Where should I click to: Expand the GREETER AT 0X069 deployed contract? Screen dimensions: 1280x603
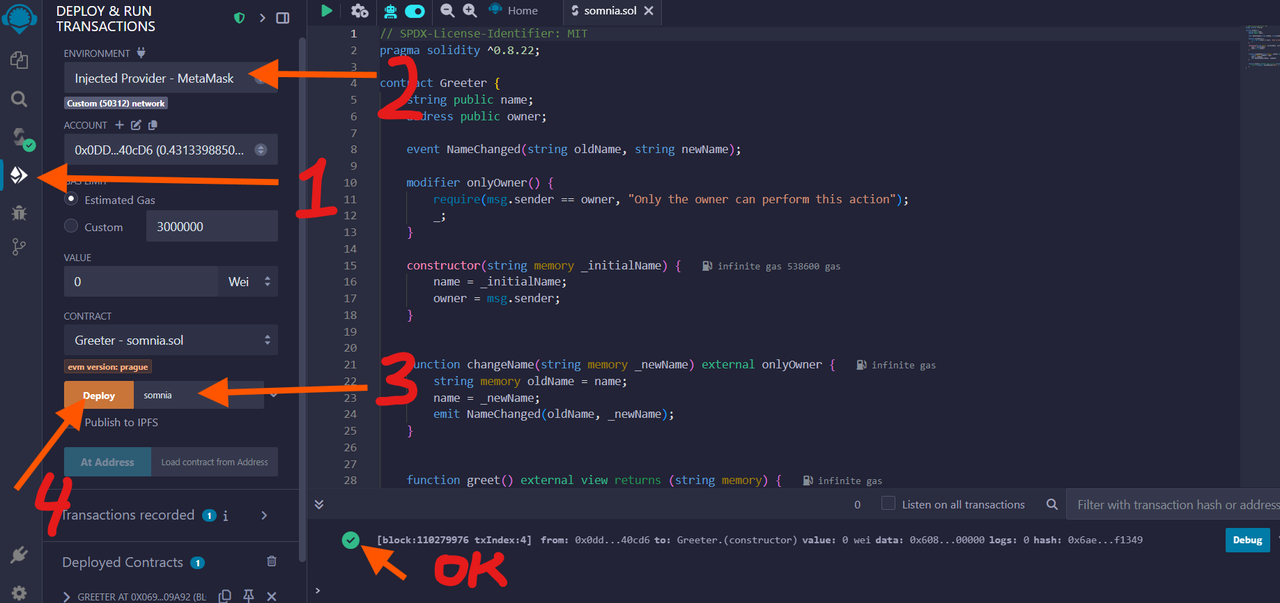tap(67, 597)
